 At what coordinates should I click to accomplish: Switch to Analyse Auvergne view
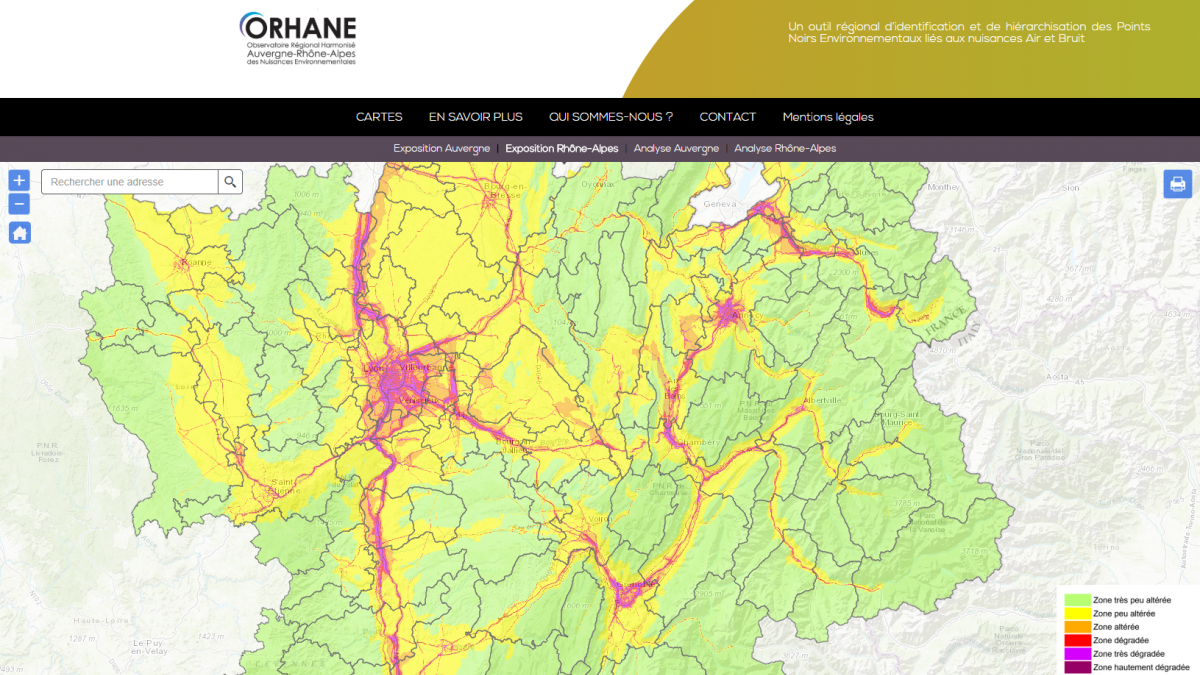click(x=676, y=149)
